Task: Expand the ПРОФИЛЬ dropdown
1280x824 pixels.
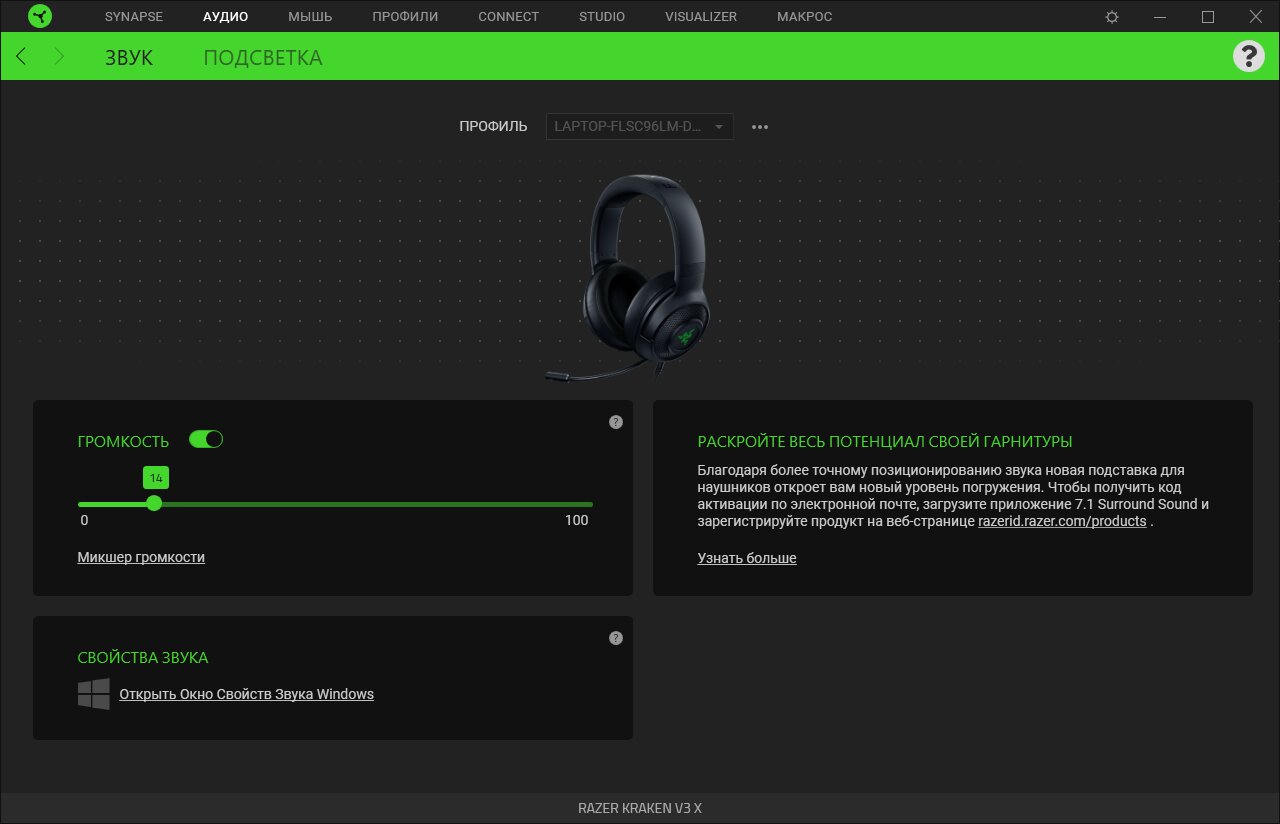Action: pyautogui.click(x=639, y=127)
